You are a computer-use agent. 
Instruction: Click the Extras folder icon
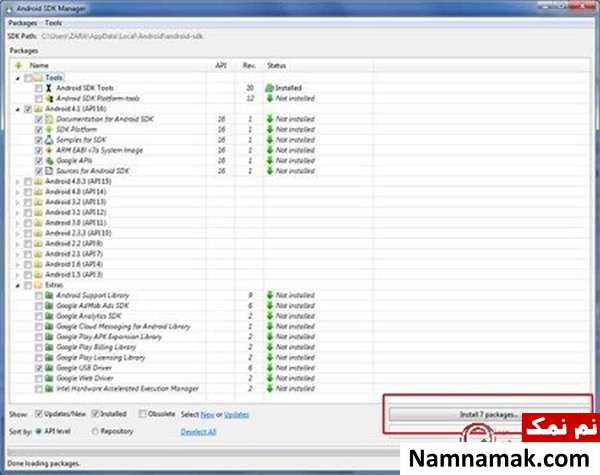[38, 285]
